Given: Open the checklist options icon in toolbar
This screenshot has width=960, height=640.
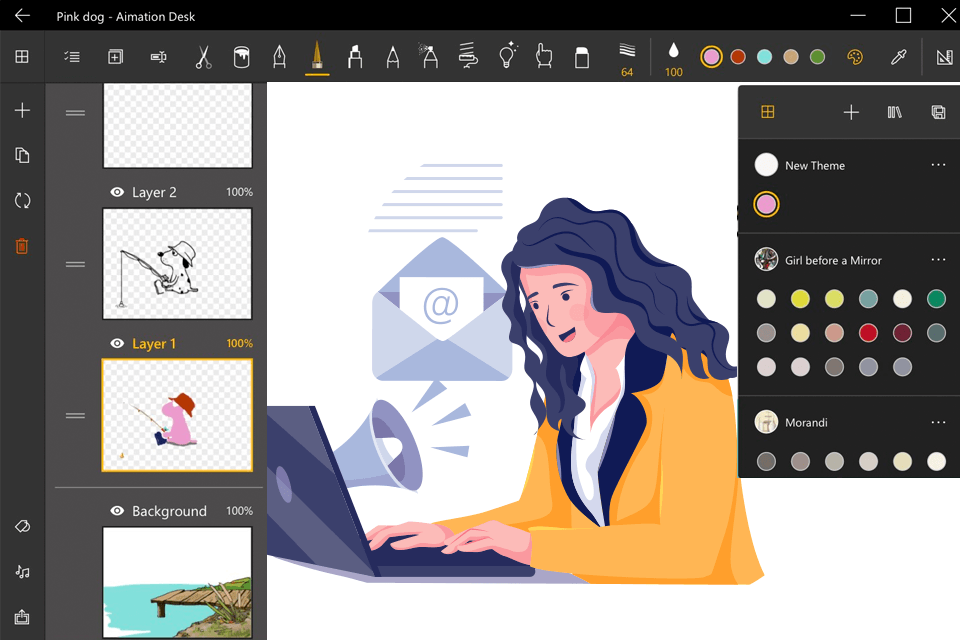Looking at the screenshot, I should (x=72, y=57).
